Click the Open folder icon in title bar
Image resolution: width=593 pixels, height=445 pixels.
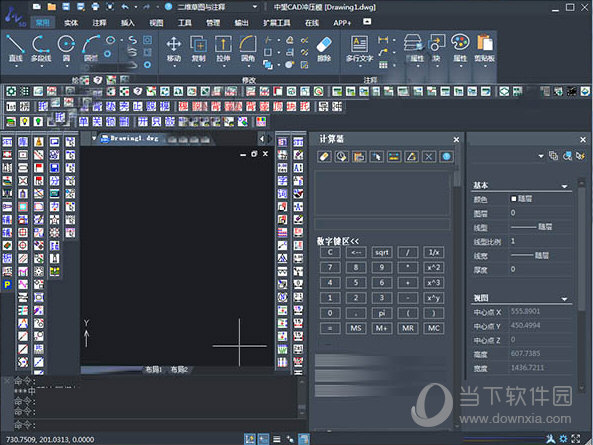click(52, 6)
